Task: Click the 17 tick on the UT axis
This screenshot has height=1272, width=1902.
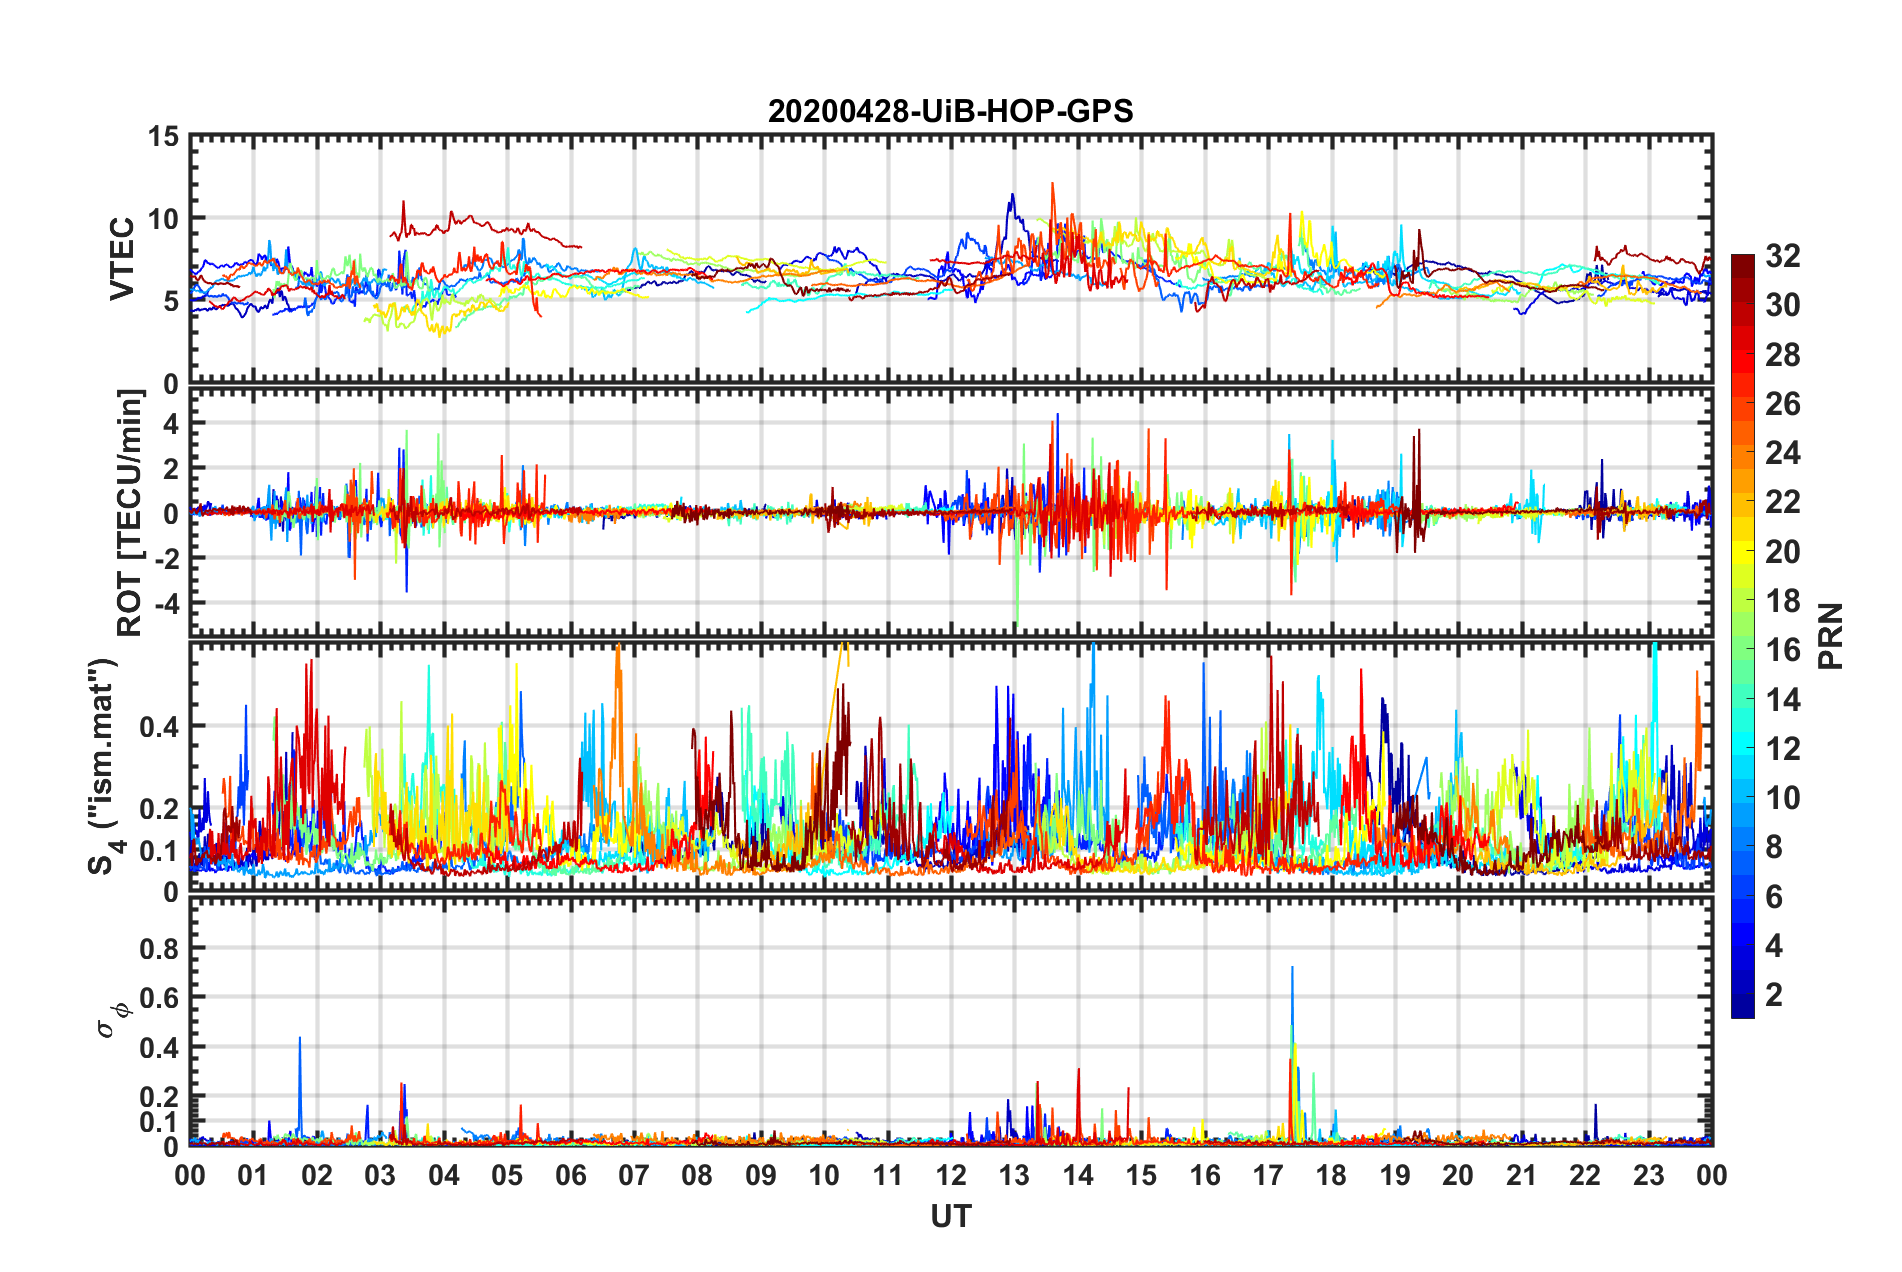Action: coord(1268,1175)
